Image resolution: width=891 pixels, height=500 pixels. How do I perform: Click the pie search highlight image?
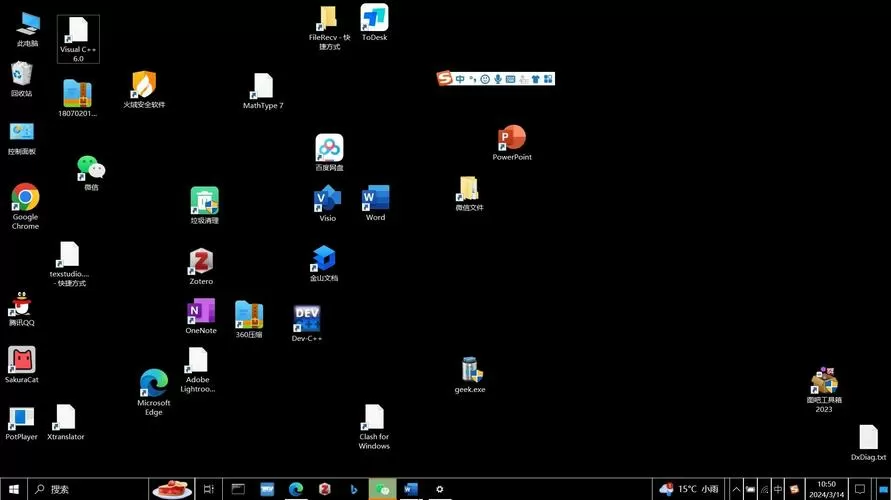172,489
